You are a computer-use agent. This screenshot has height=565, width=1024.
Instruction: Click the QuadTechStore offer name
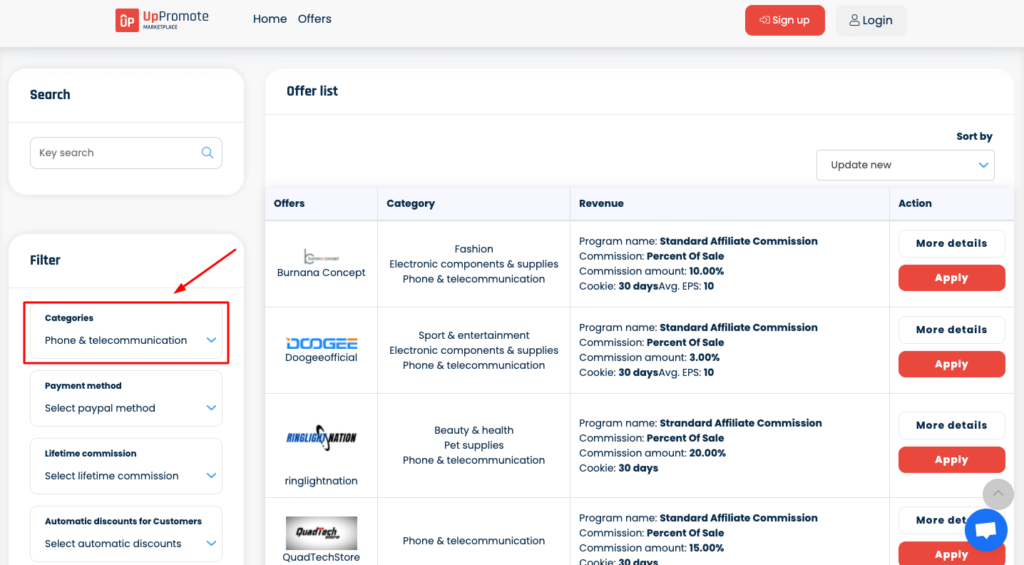(x=321, y=557)
